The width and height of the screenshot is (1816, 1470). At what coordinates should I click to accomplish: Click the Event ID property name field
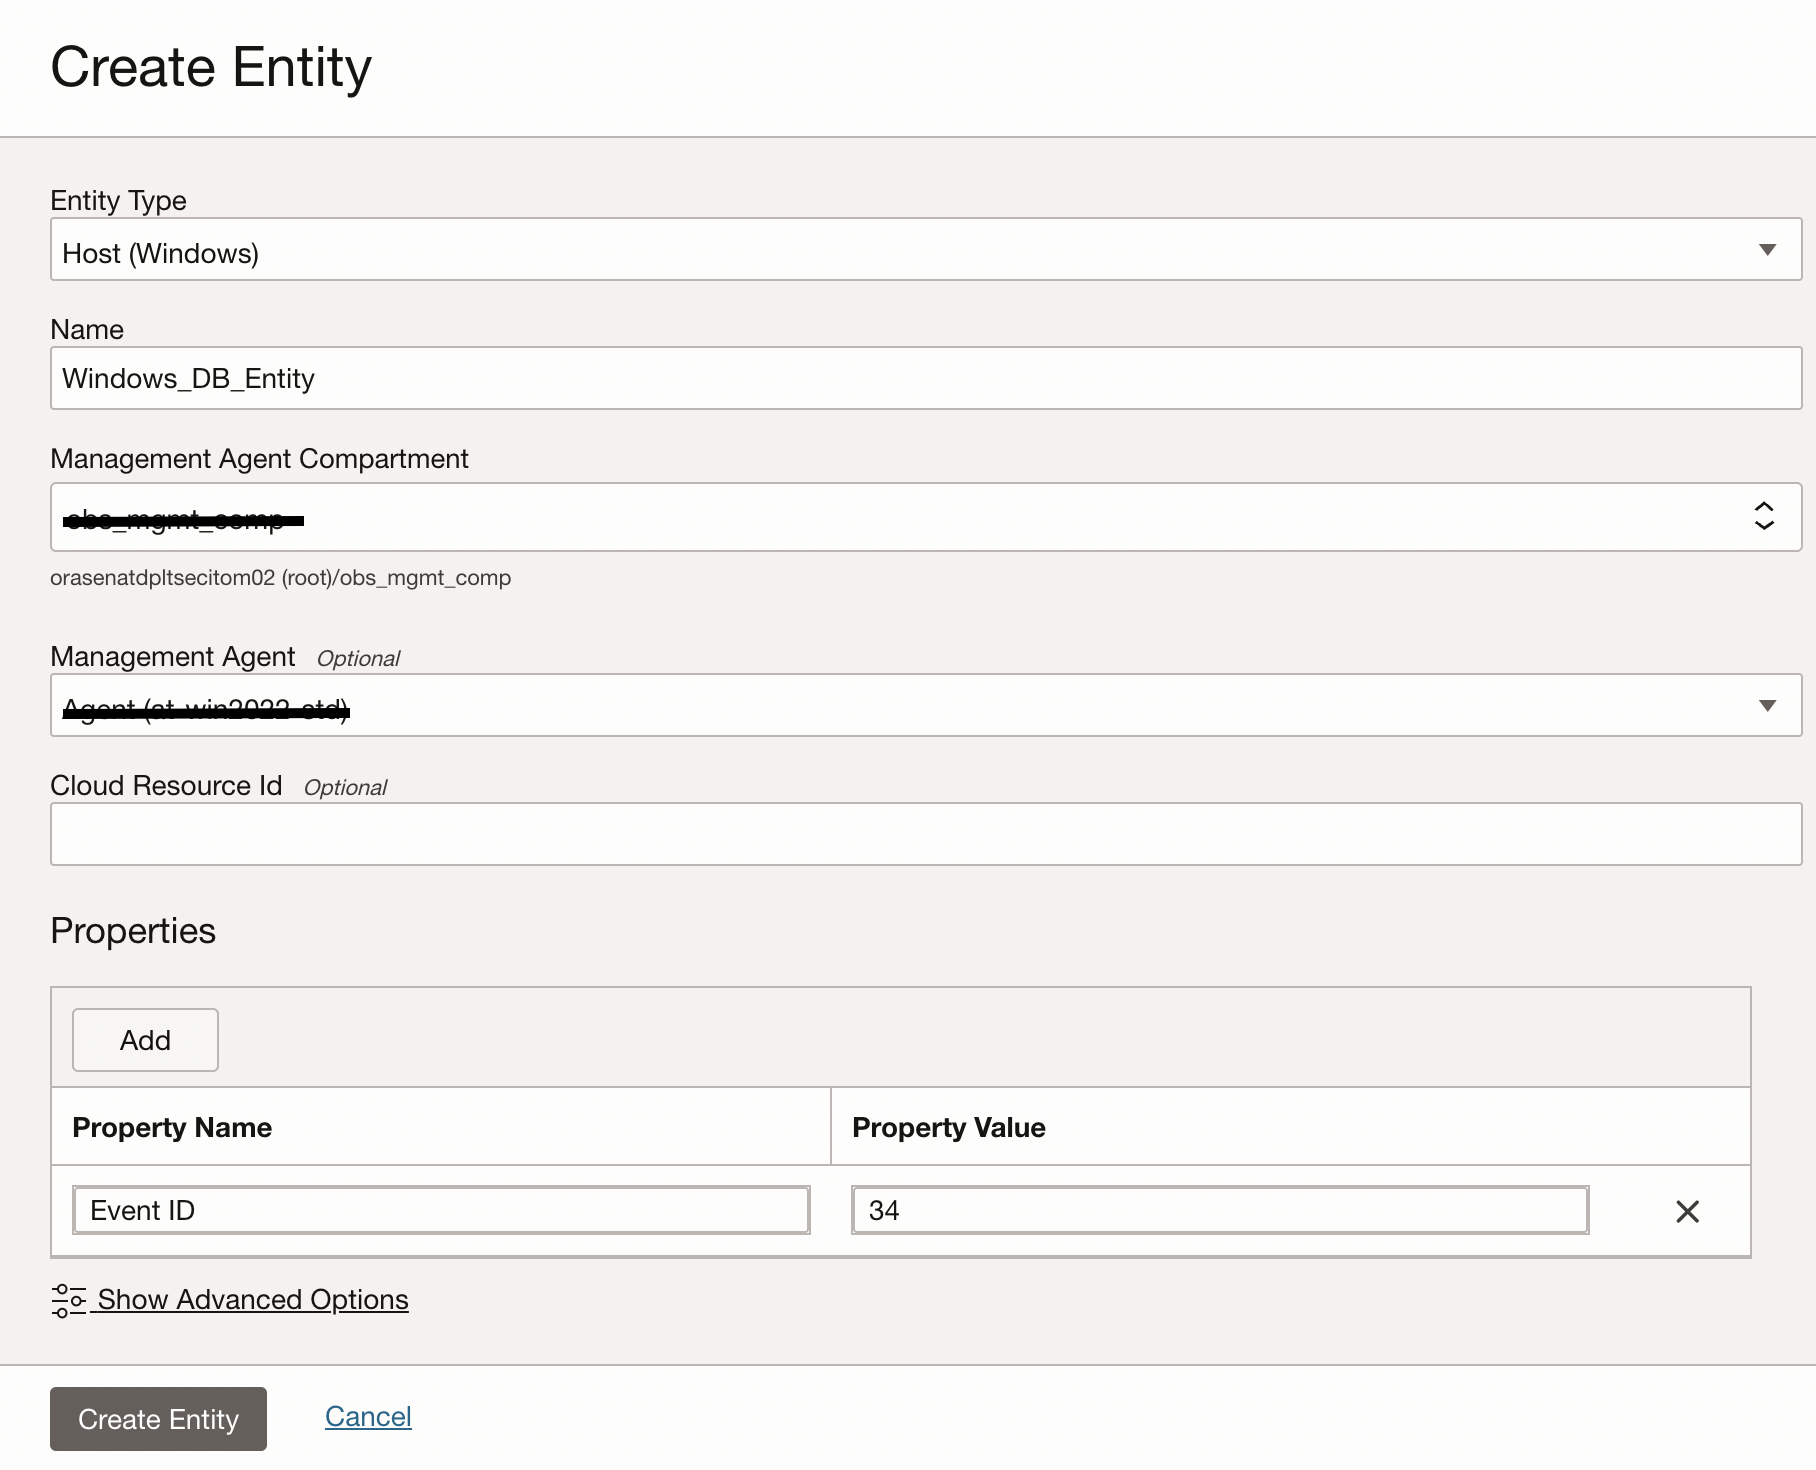coord(440,1210)
